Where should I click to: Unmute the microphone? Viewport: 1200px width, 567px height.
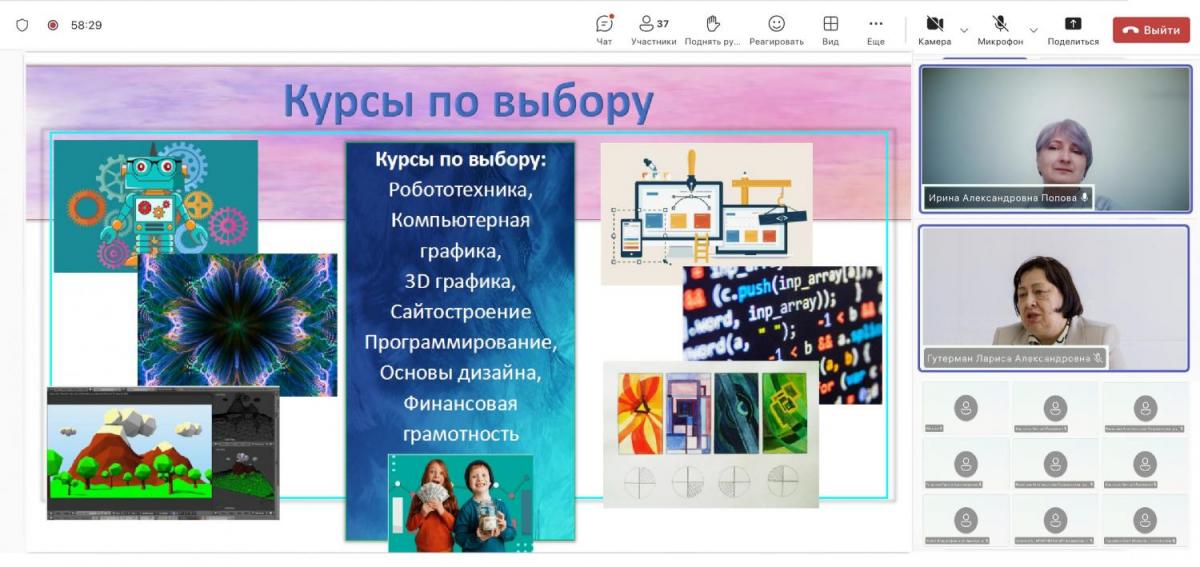[1000, 28]
